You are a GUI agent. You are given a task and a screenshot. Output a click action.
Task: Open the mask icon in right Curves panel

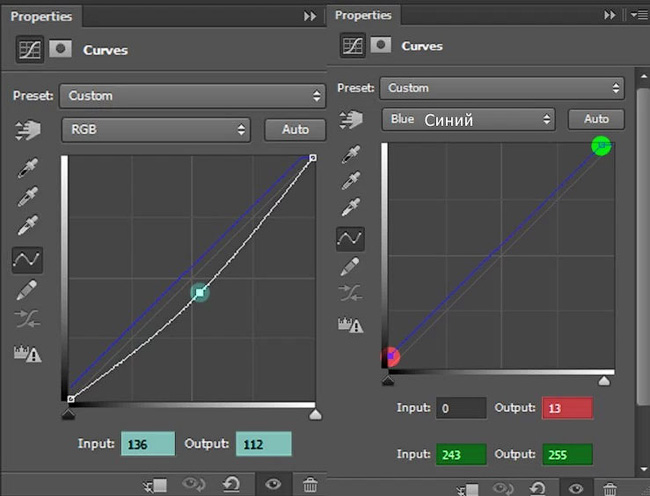381,44
